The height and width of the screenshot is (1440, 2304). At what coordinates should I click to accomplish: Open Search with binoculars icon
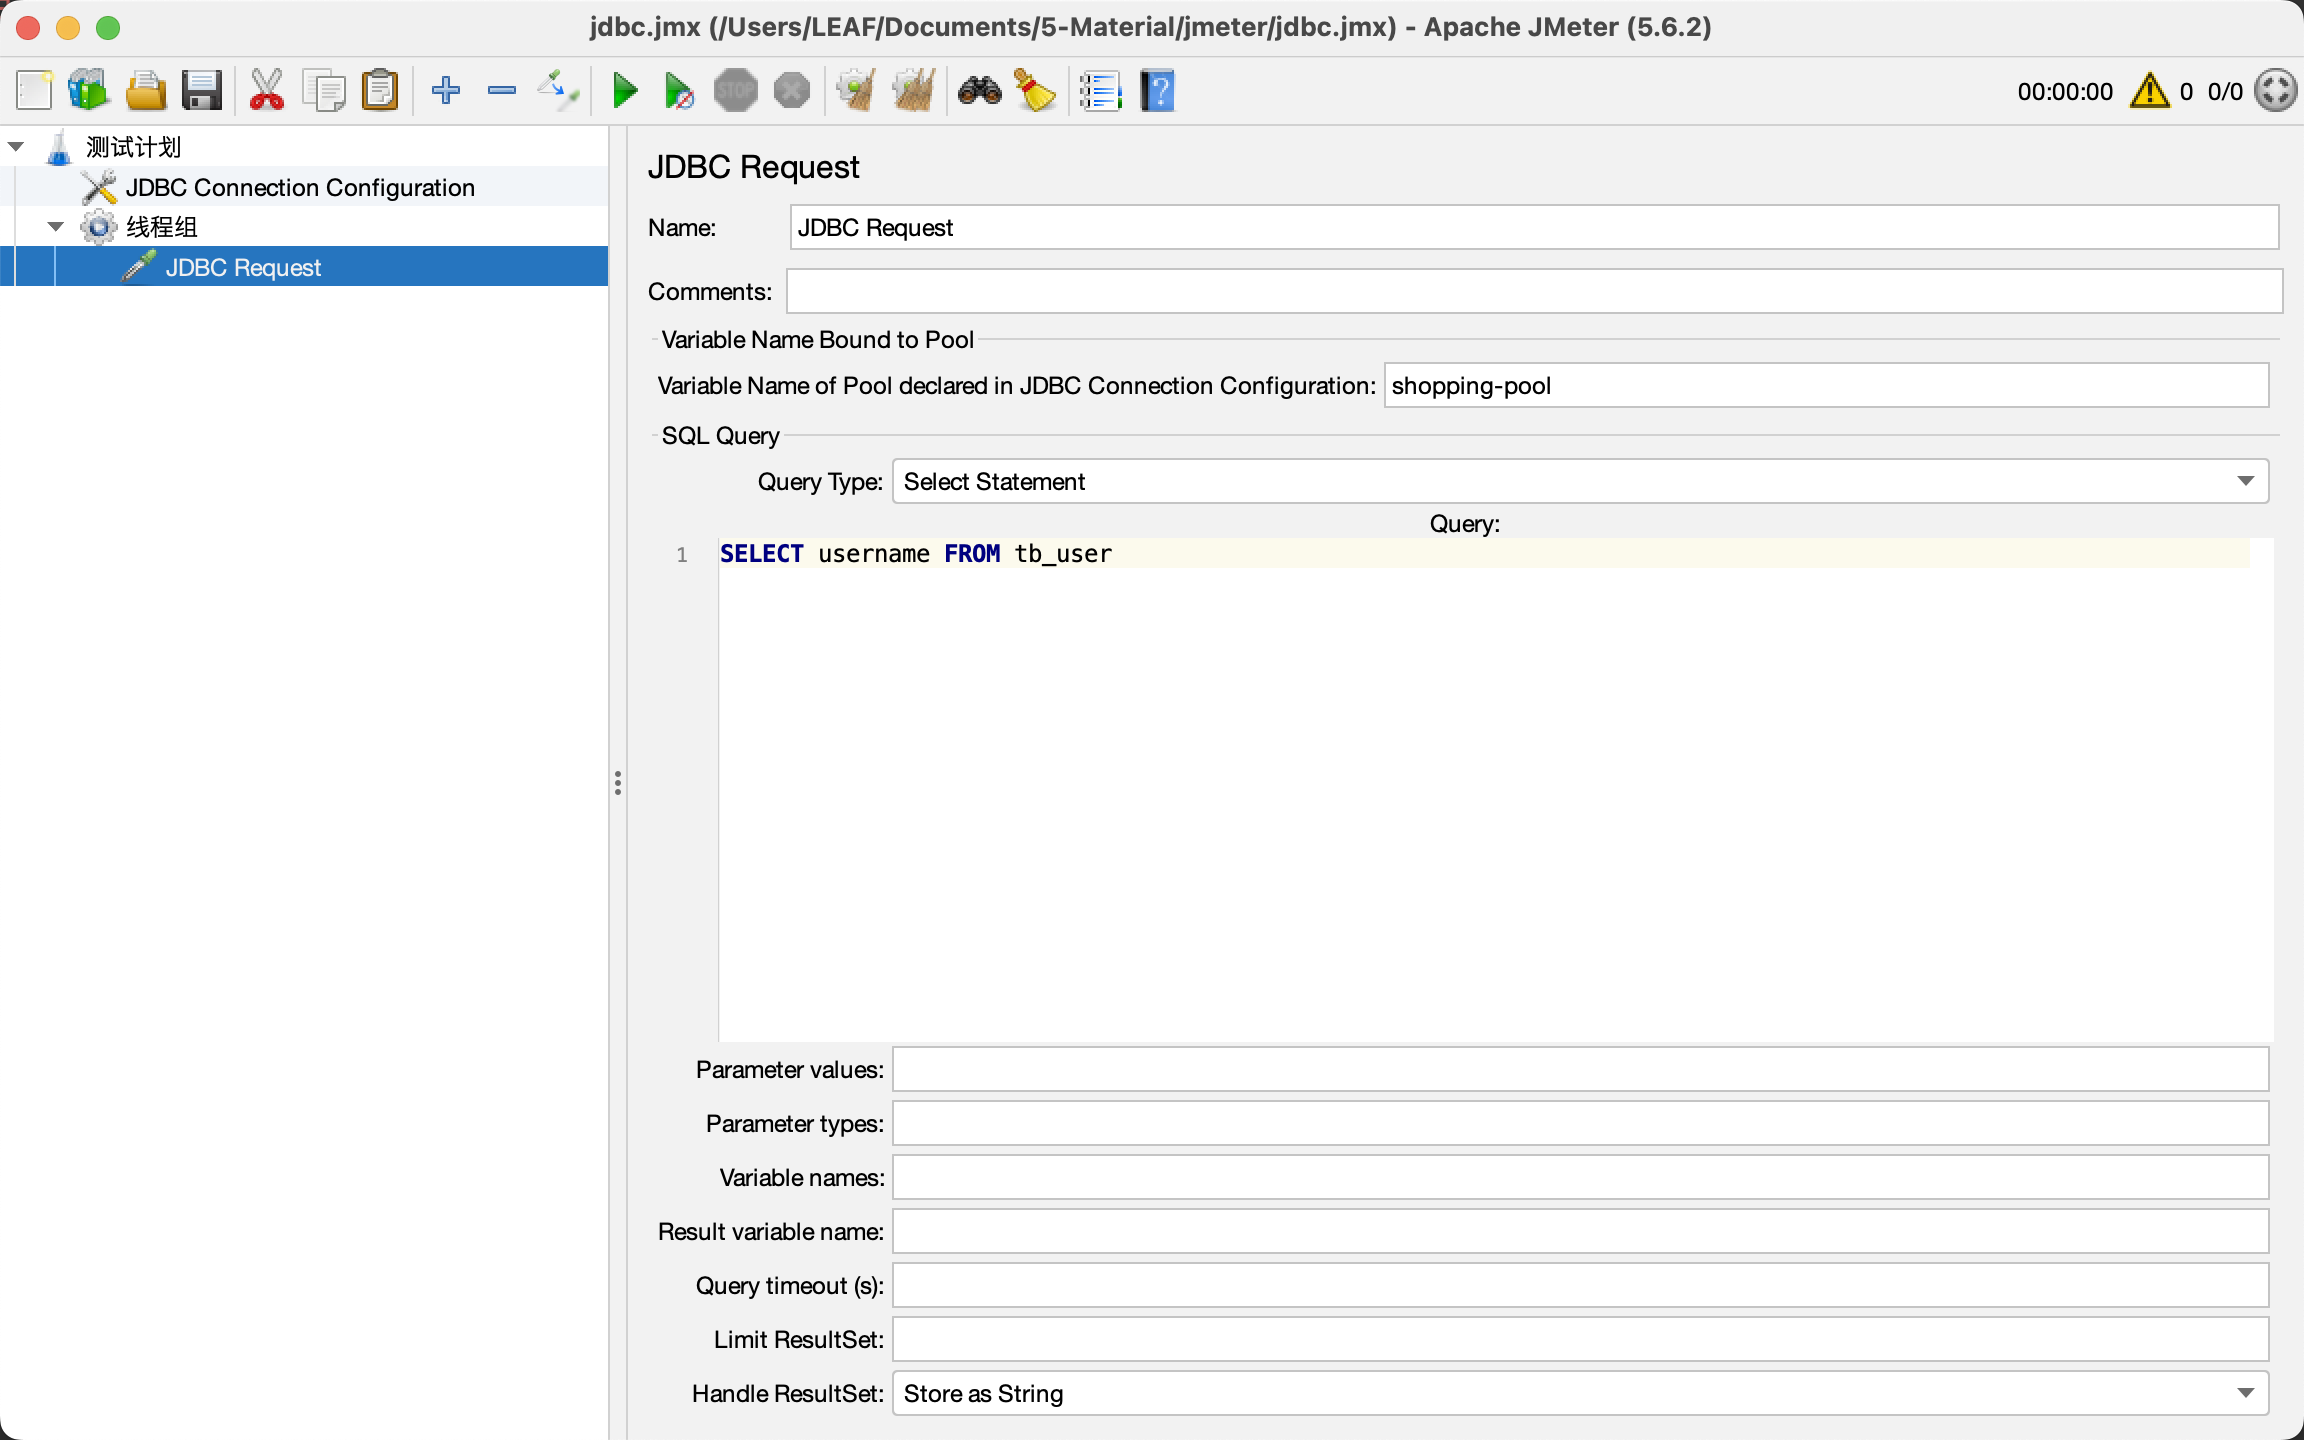coord(980,91)
